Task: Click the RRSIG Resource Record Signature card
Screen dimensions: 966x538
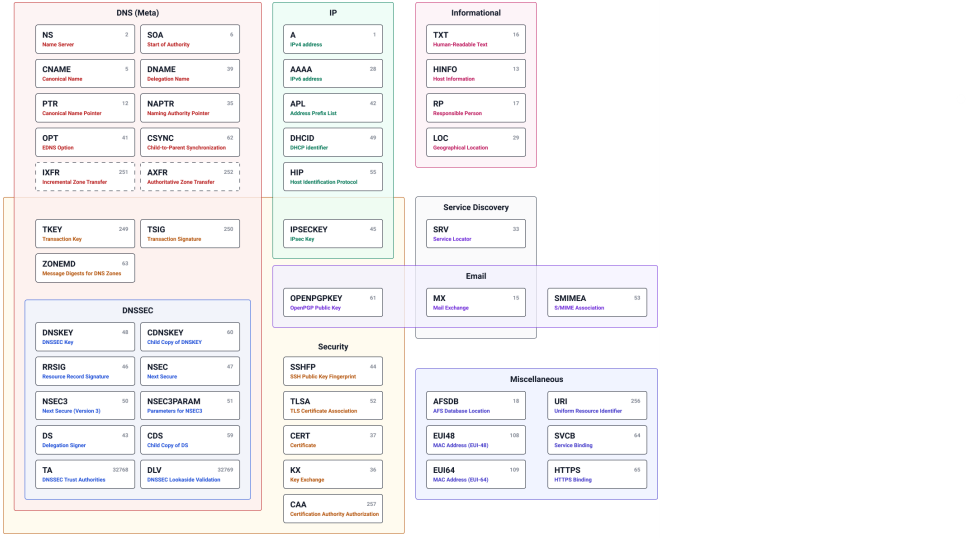Action: pos(85,371)
